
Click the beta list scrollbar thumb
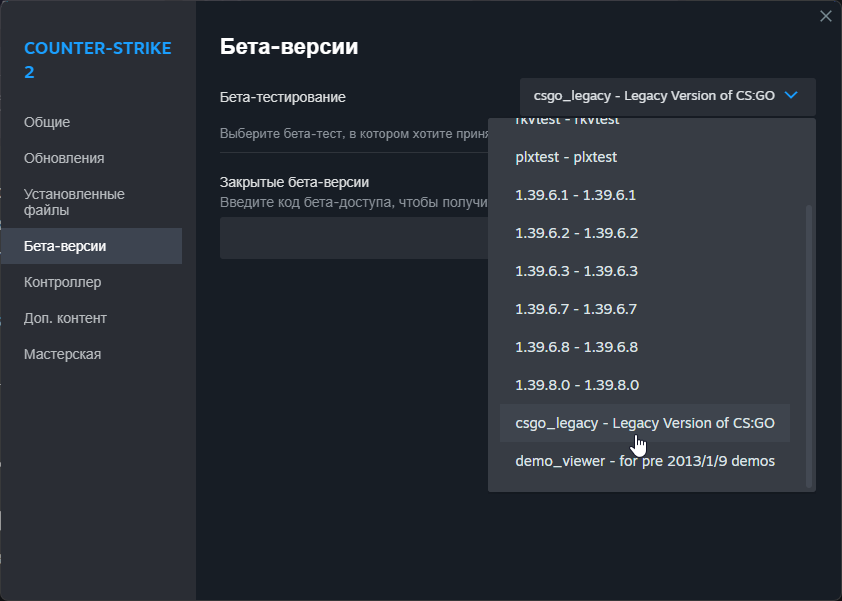[809, 346]
